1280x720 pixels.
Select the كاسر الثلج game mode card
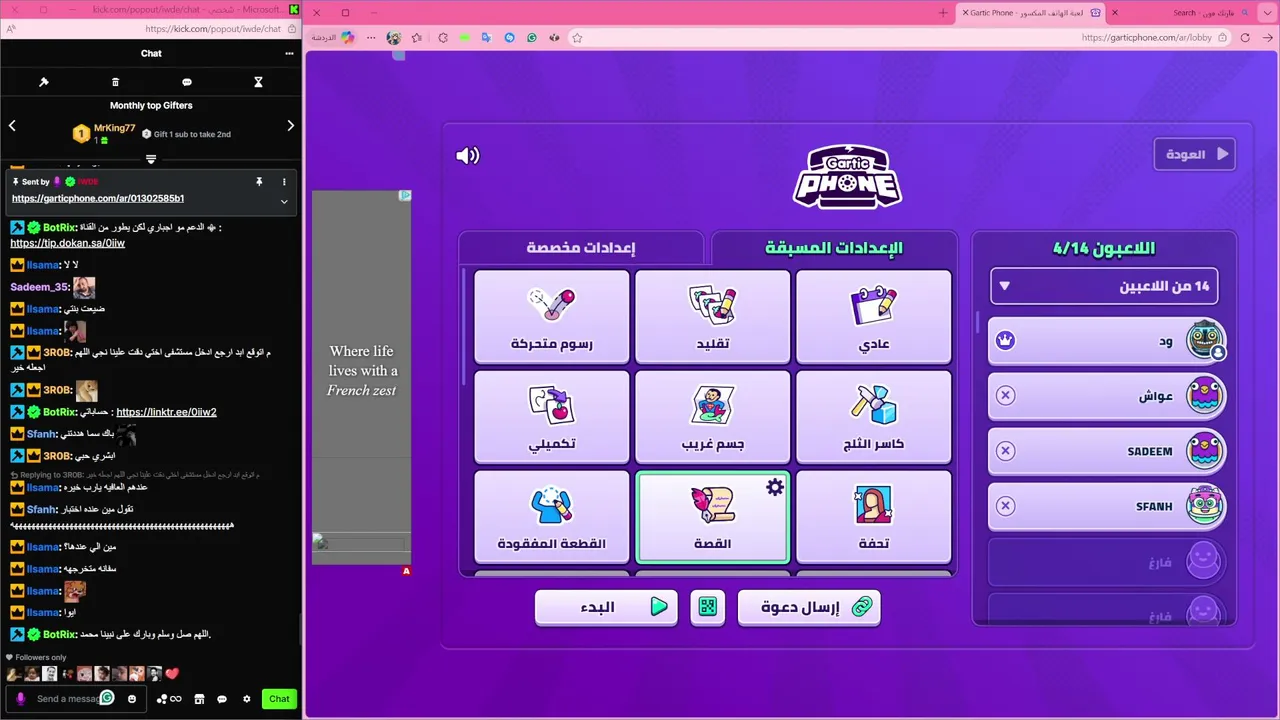pos(873,417)
